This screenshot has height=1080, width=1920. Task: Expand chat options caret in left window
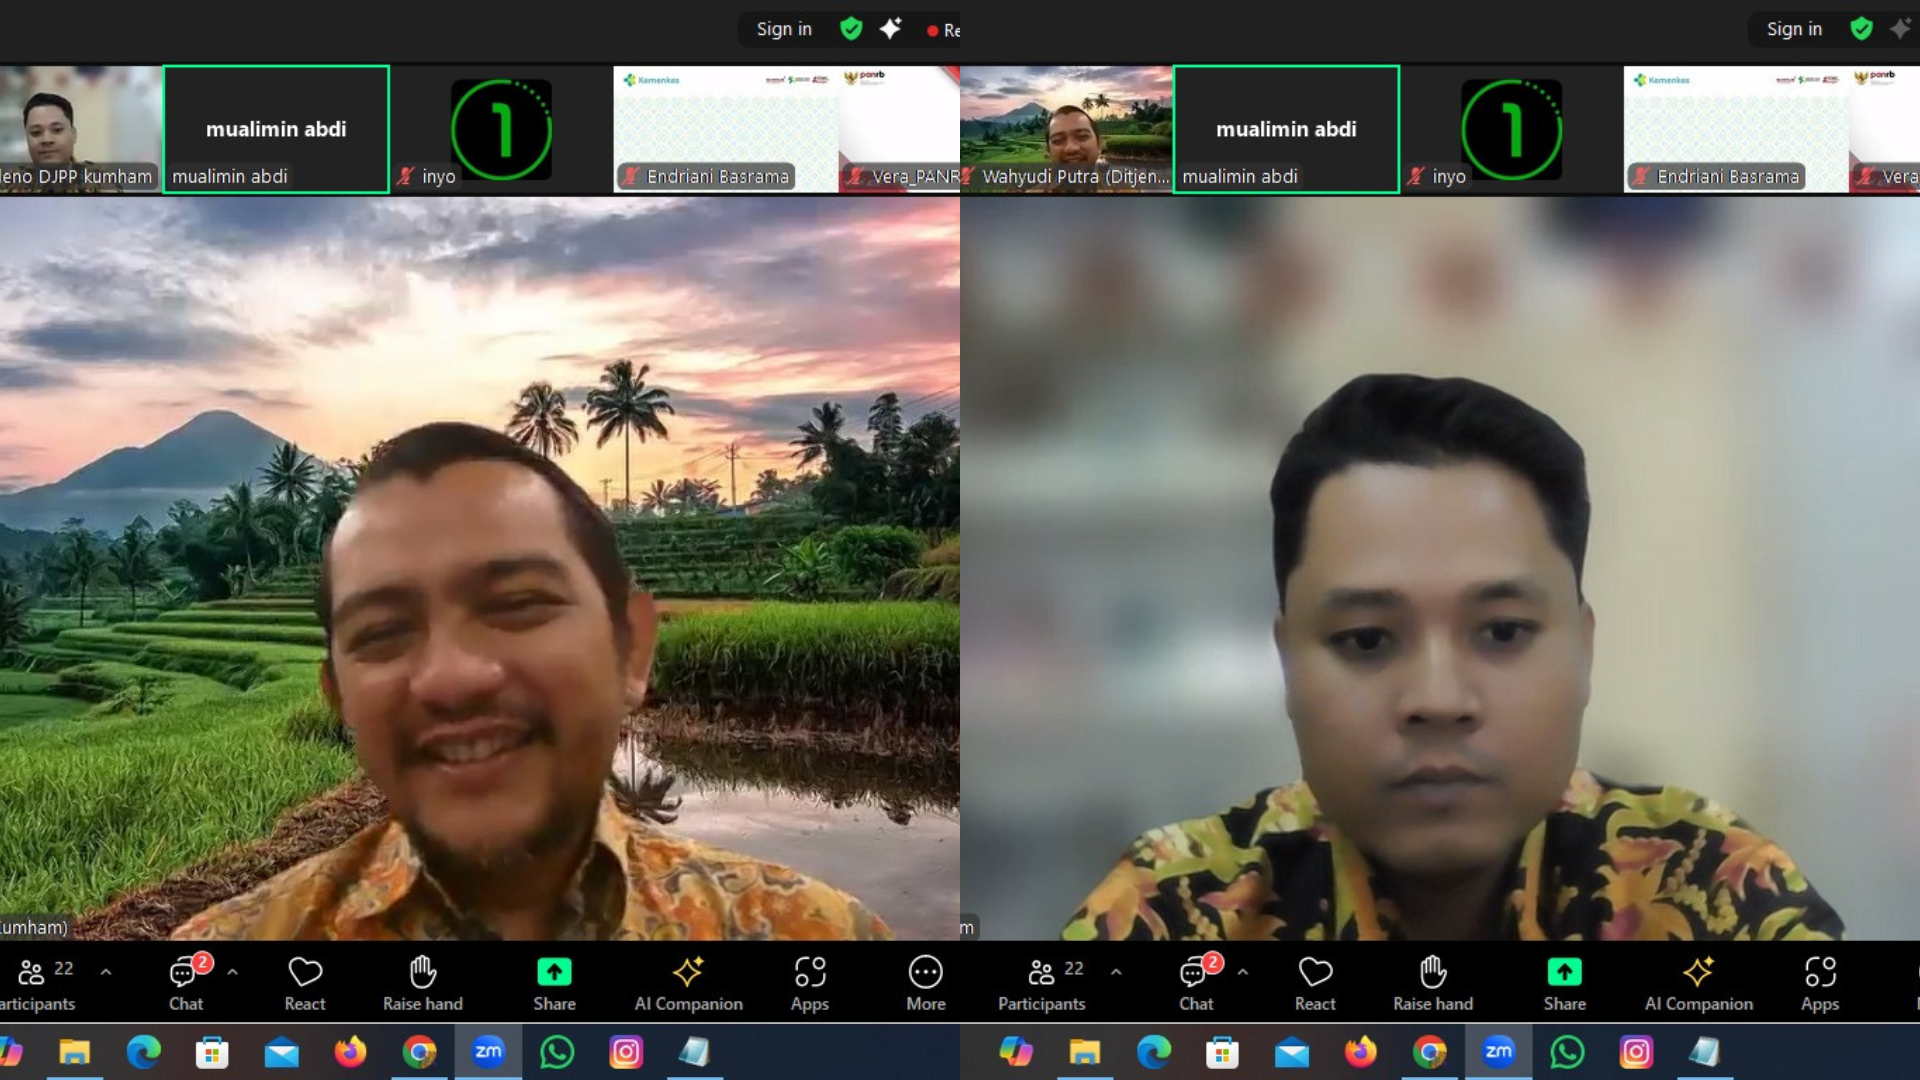click(233, 972)
